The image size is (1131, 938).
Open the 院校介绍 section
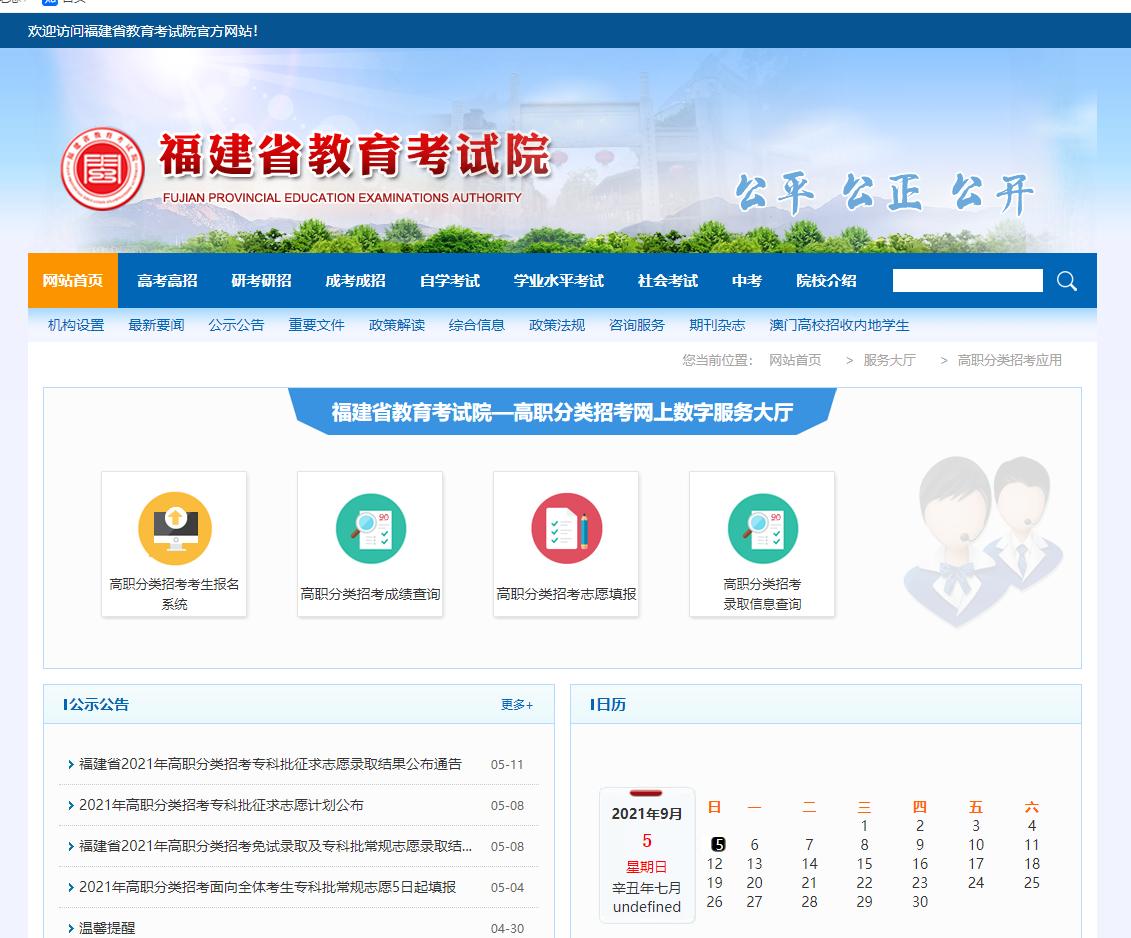[825, 281]
